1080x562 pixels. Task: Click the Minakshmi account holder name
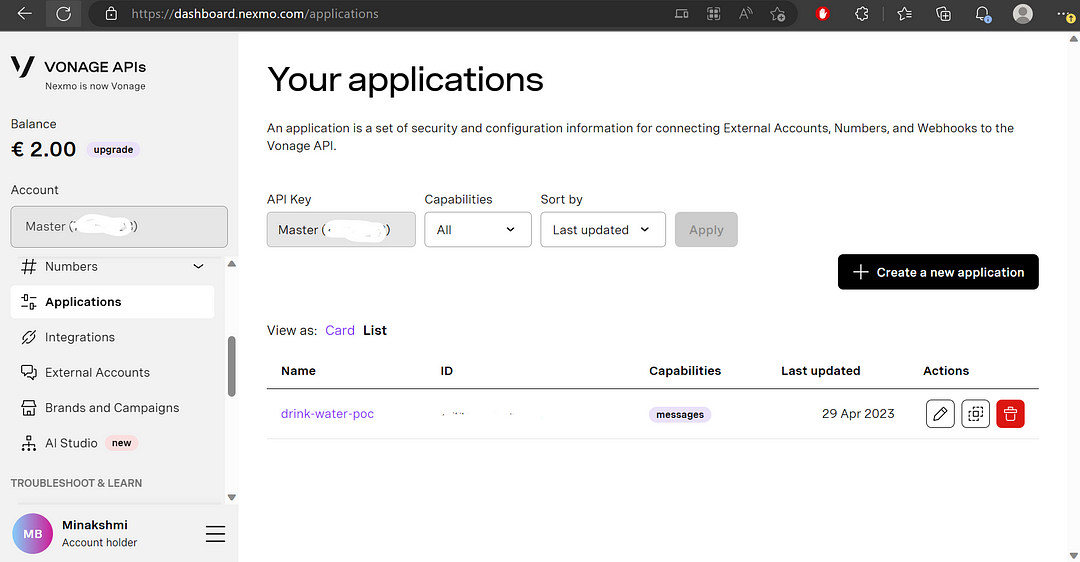tap(95, 525)
